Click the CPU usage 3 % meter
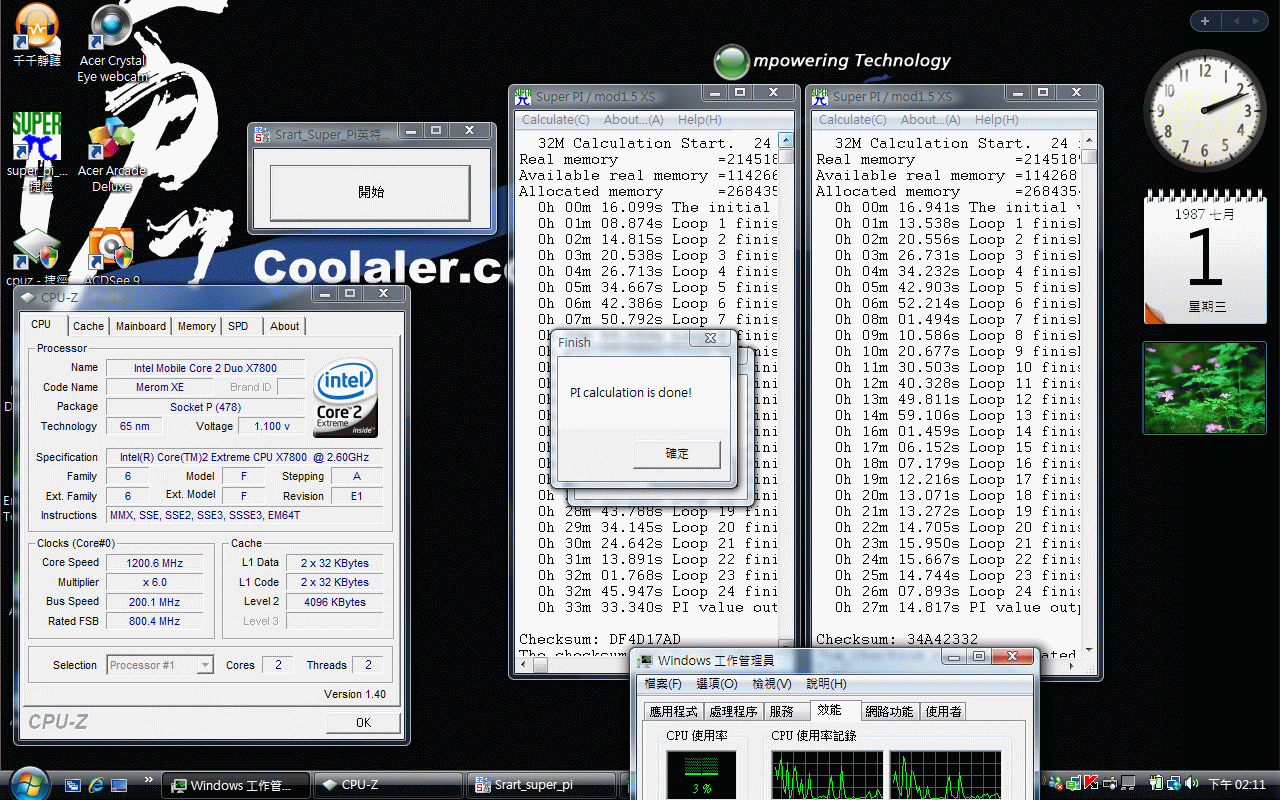This screenshot has width=1280, height=800. [x=701, y=775]
